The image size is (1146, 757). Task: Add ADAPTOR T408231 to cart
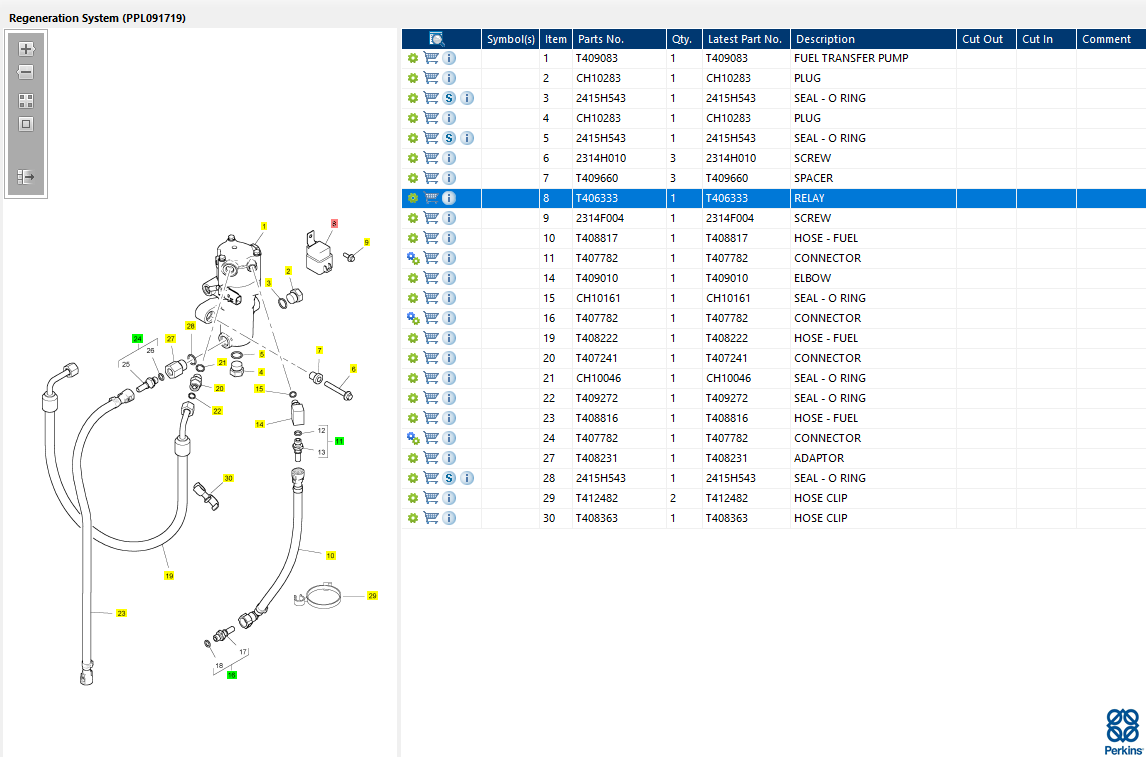[431, 458]
